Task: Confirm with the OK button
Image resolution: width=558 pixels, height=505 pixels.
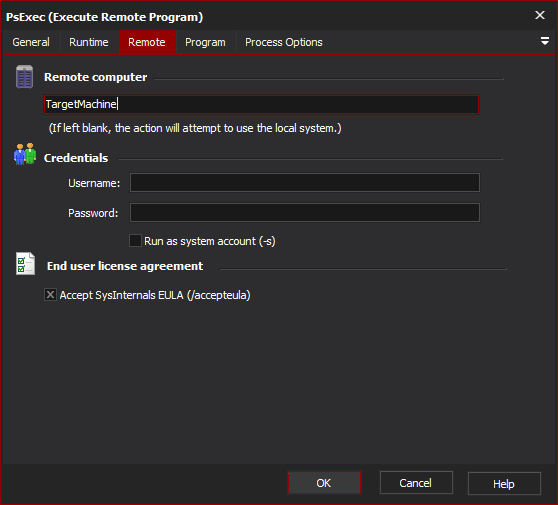Action: click(x=324, y=483)
